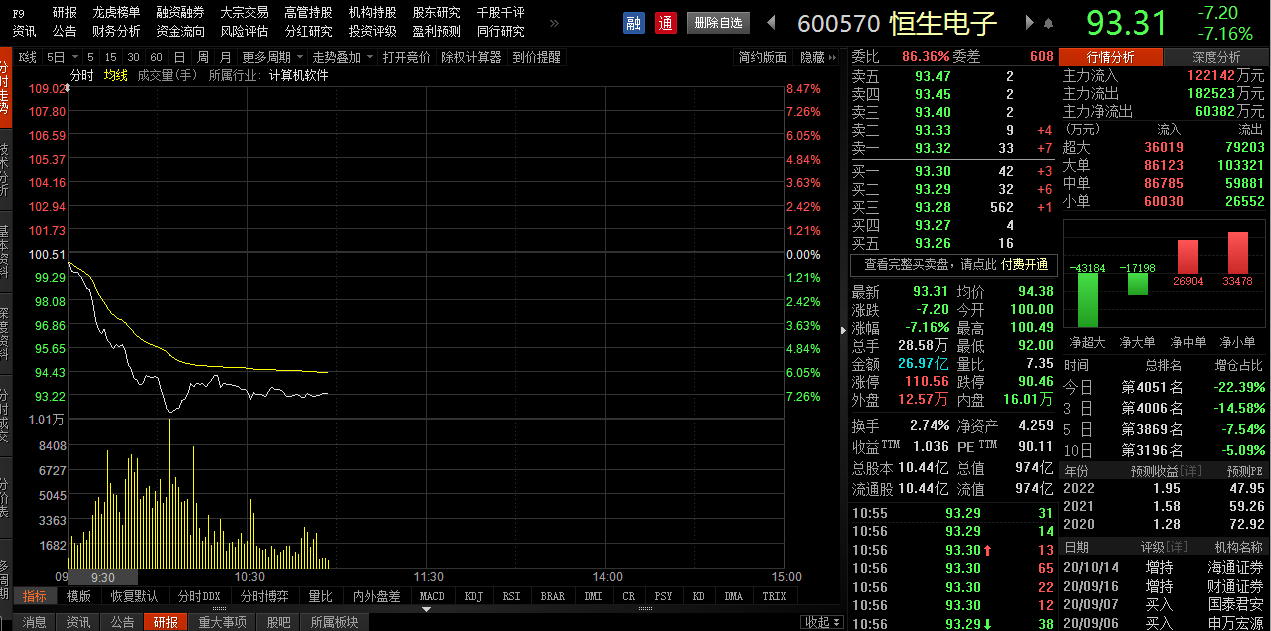Select the 指标 indicator tab
The width and height of the screenshot is (1271, 631).
point(35,596)
